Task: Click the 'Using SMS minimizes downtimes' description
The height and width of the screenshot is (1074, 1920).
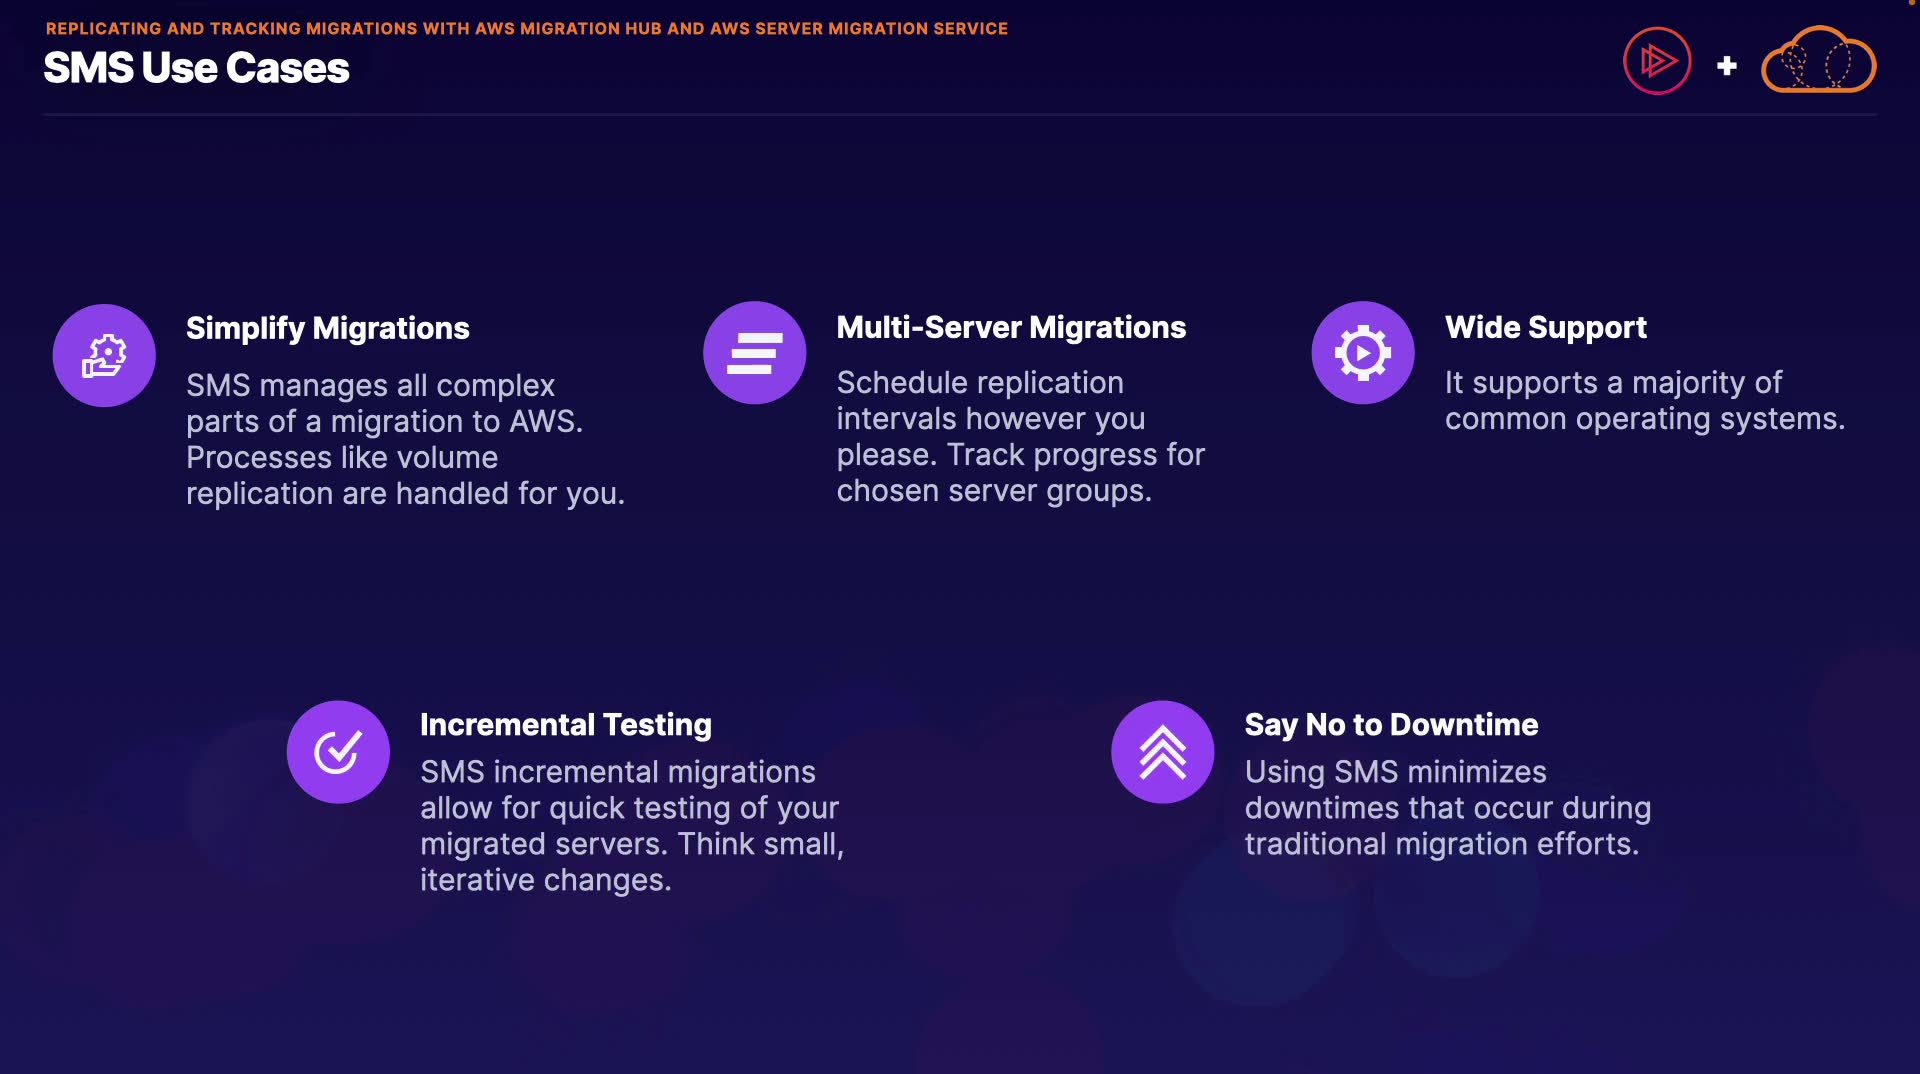Action: click(1448, 807)
